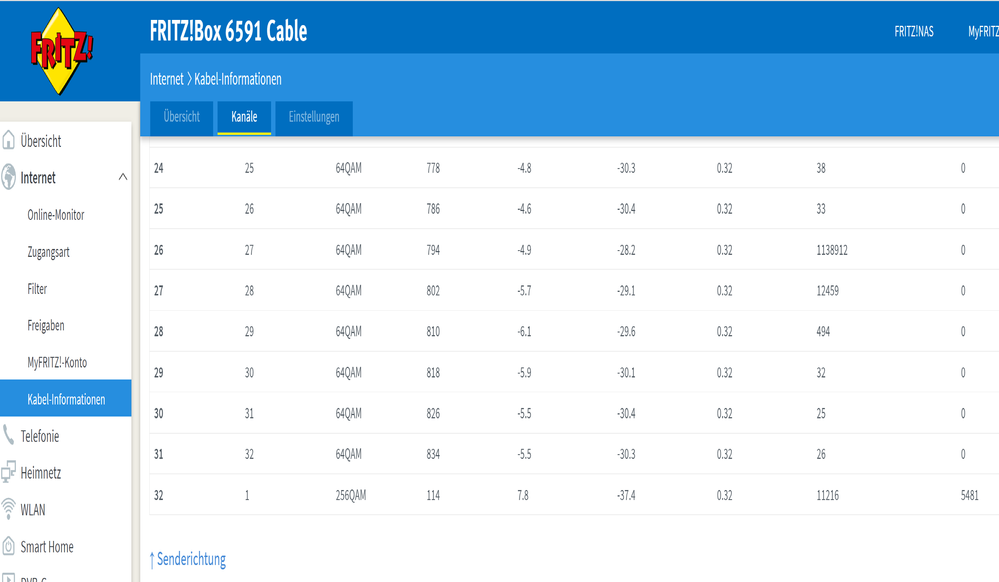The height and width of the screenshot is (582, 999).
Task: Click frequency 778 in row 24
Action: click(x=433, y=168)
